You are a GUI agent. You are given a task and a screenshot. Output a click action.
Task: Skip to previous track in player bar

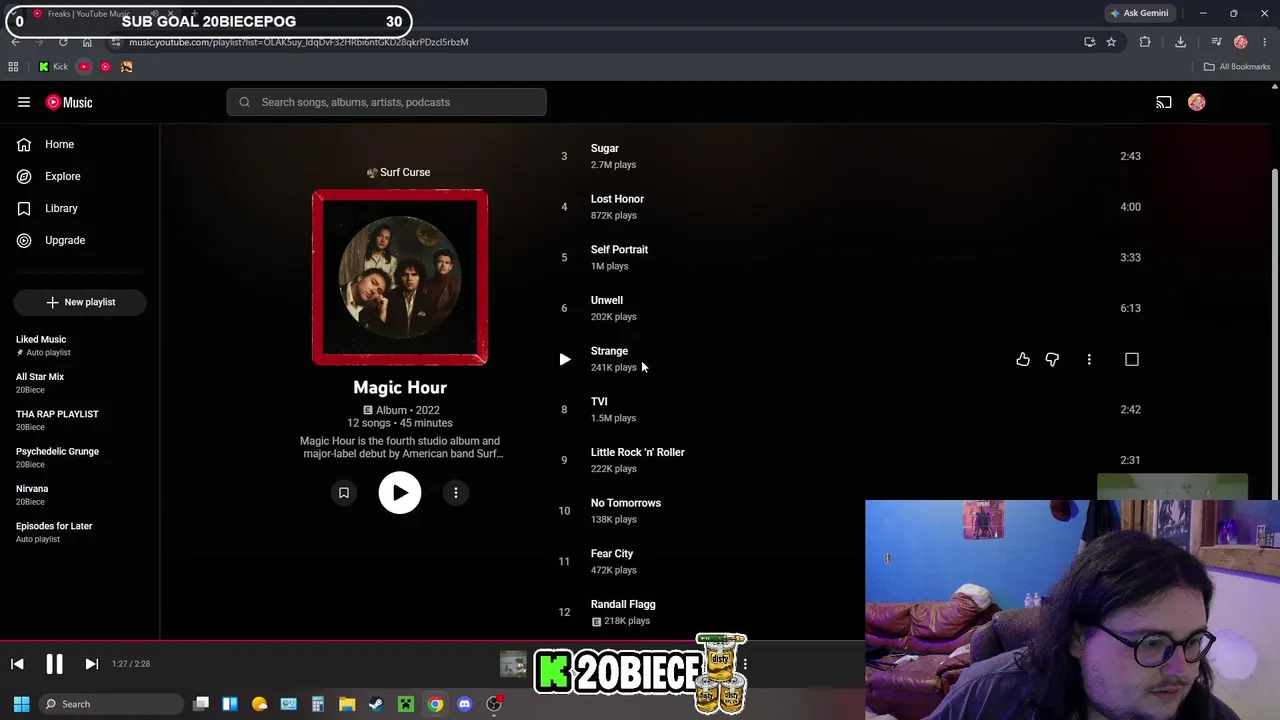17,664
